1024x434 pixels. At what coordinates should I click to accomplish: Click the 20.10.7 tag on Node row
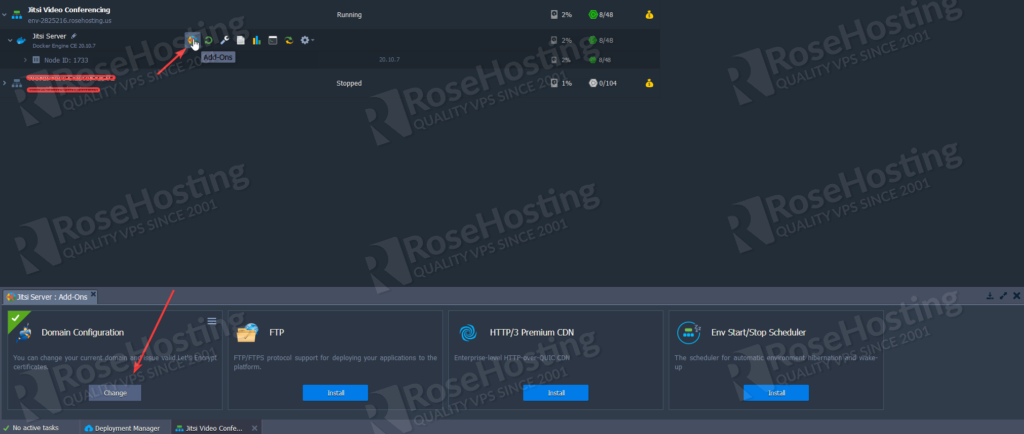point(389,59)
